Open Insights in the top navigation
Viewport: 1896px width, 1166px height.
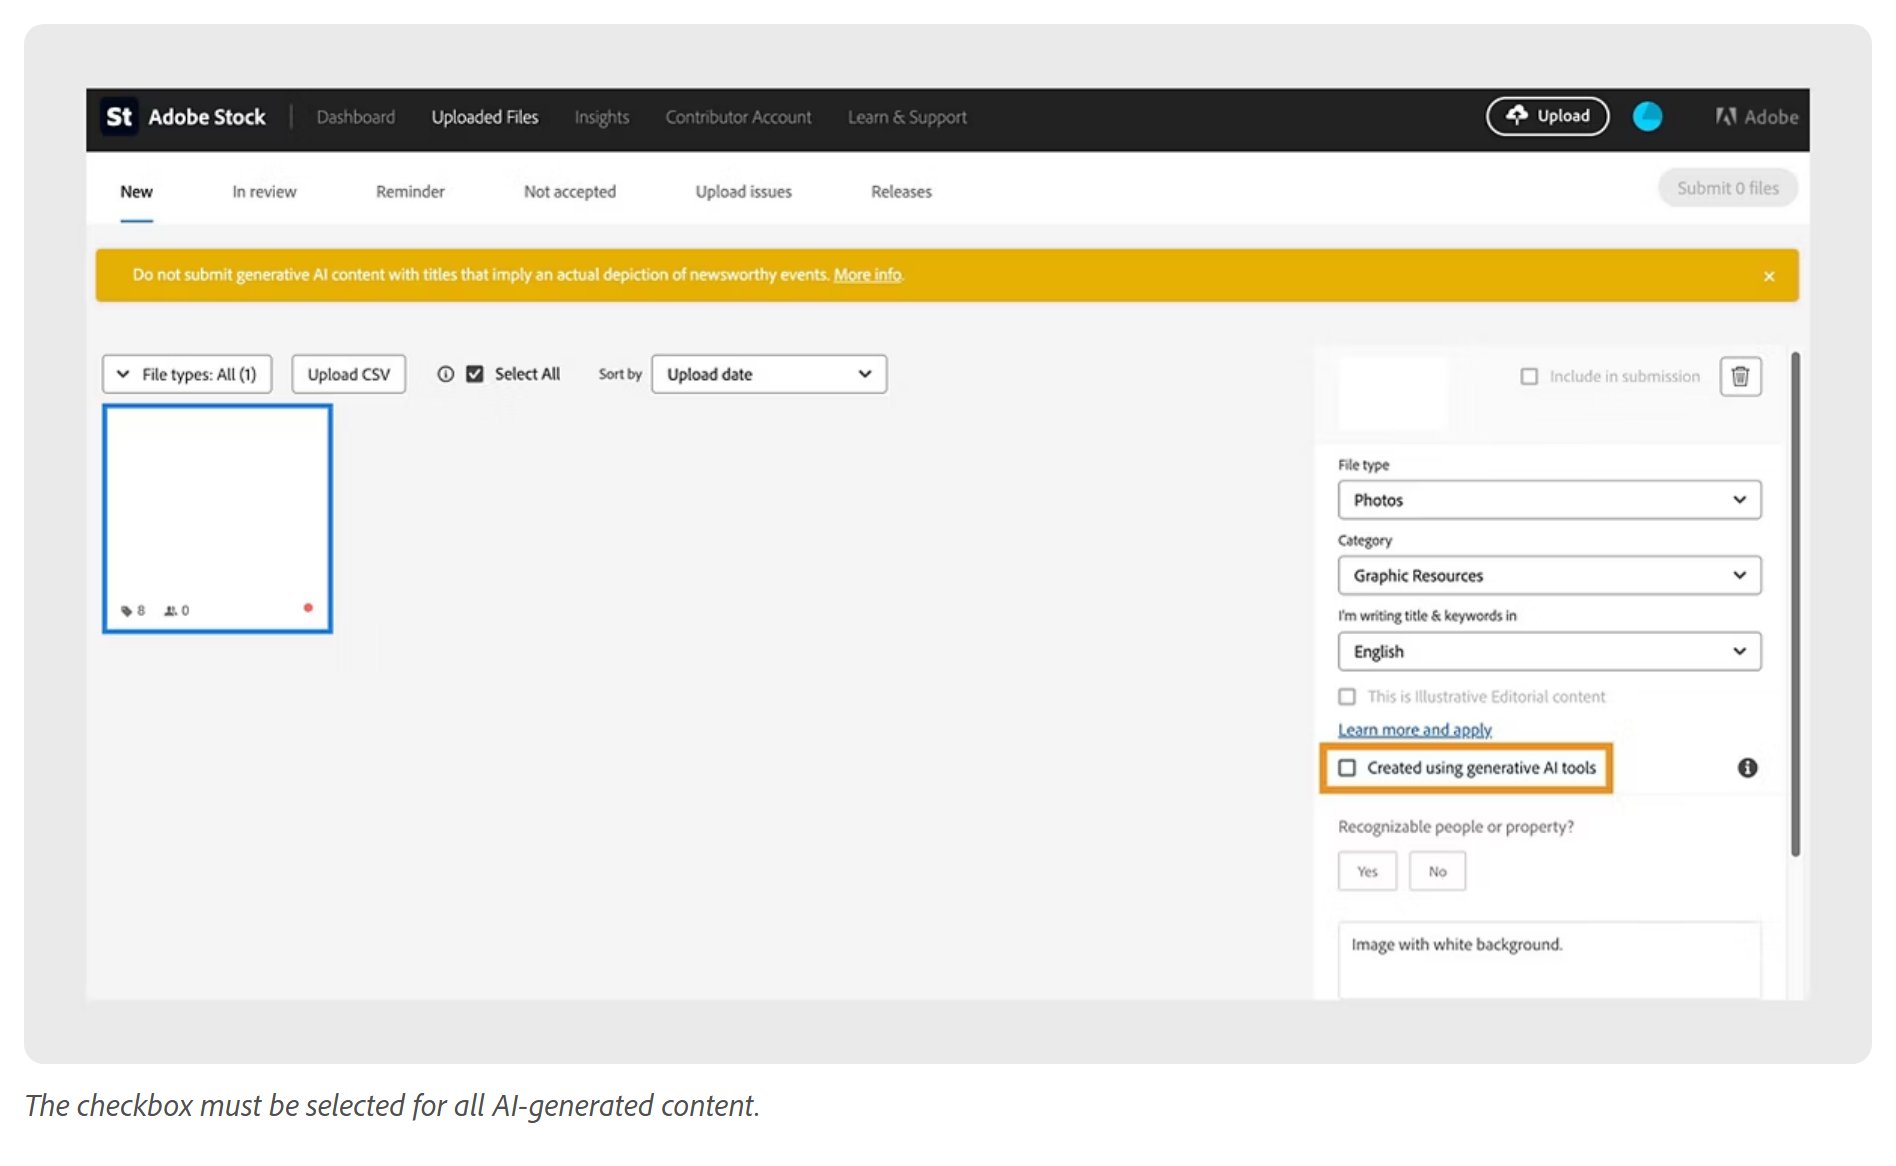click(602, 117)
